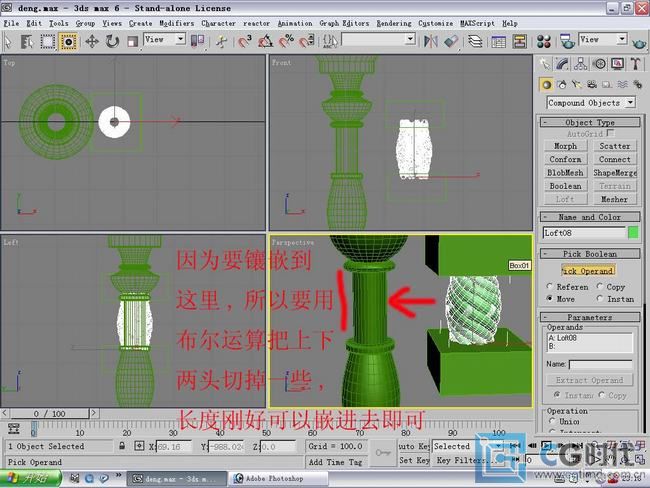Click the Pick Operand B button
The height and width of the screenshot is (488, 650).
tap(588, 271)
